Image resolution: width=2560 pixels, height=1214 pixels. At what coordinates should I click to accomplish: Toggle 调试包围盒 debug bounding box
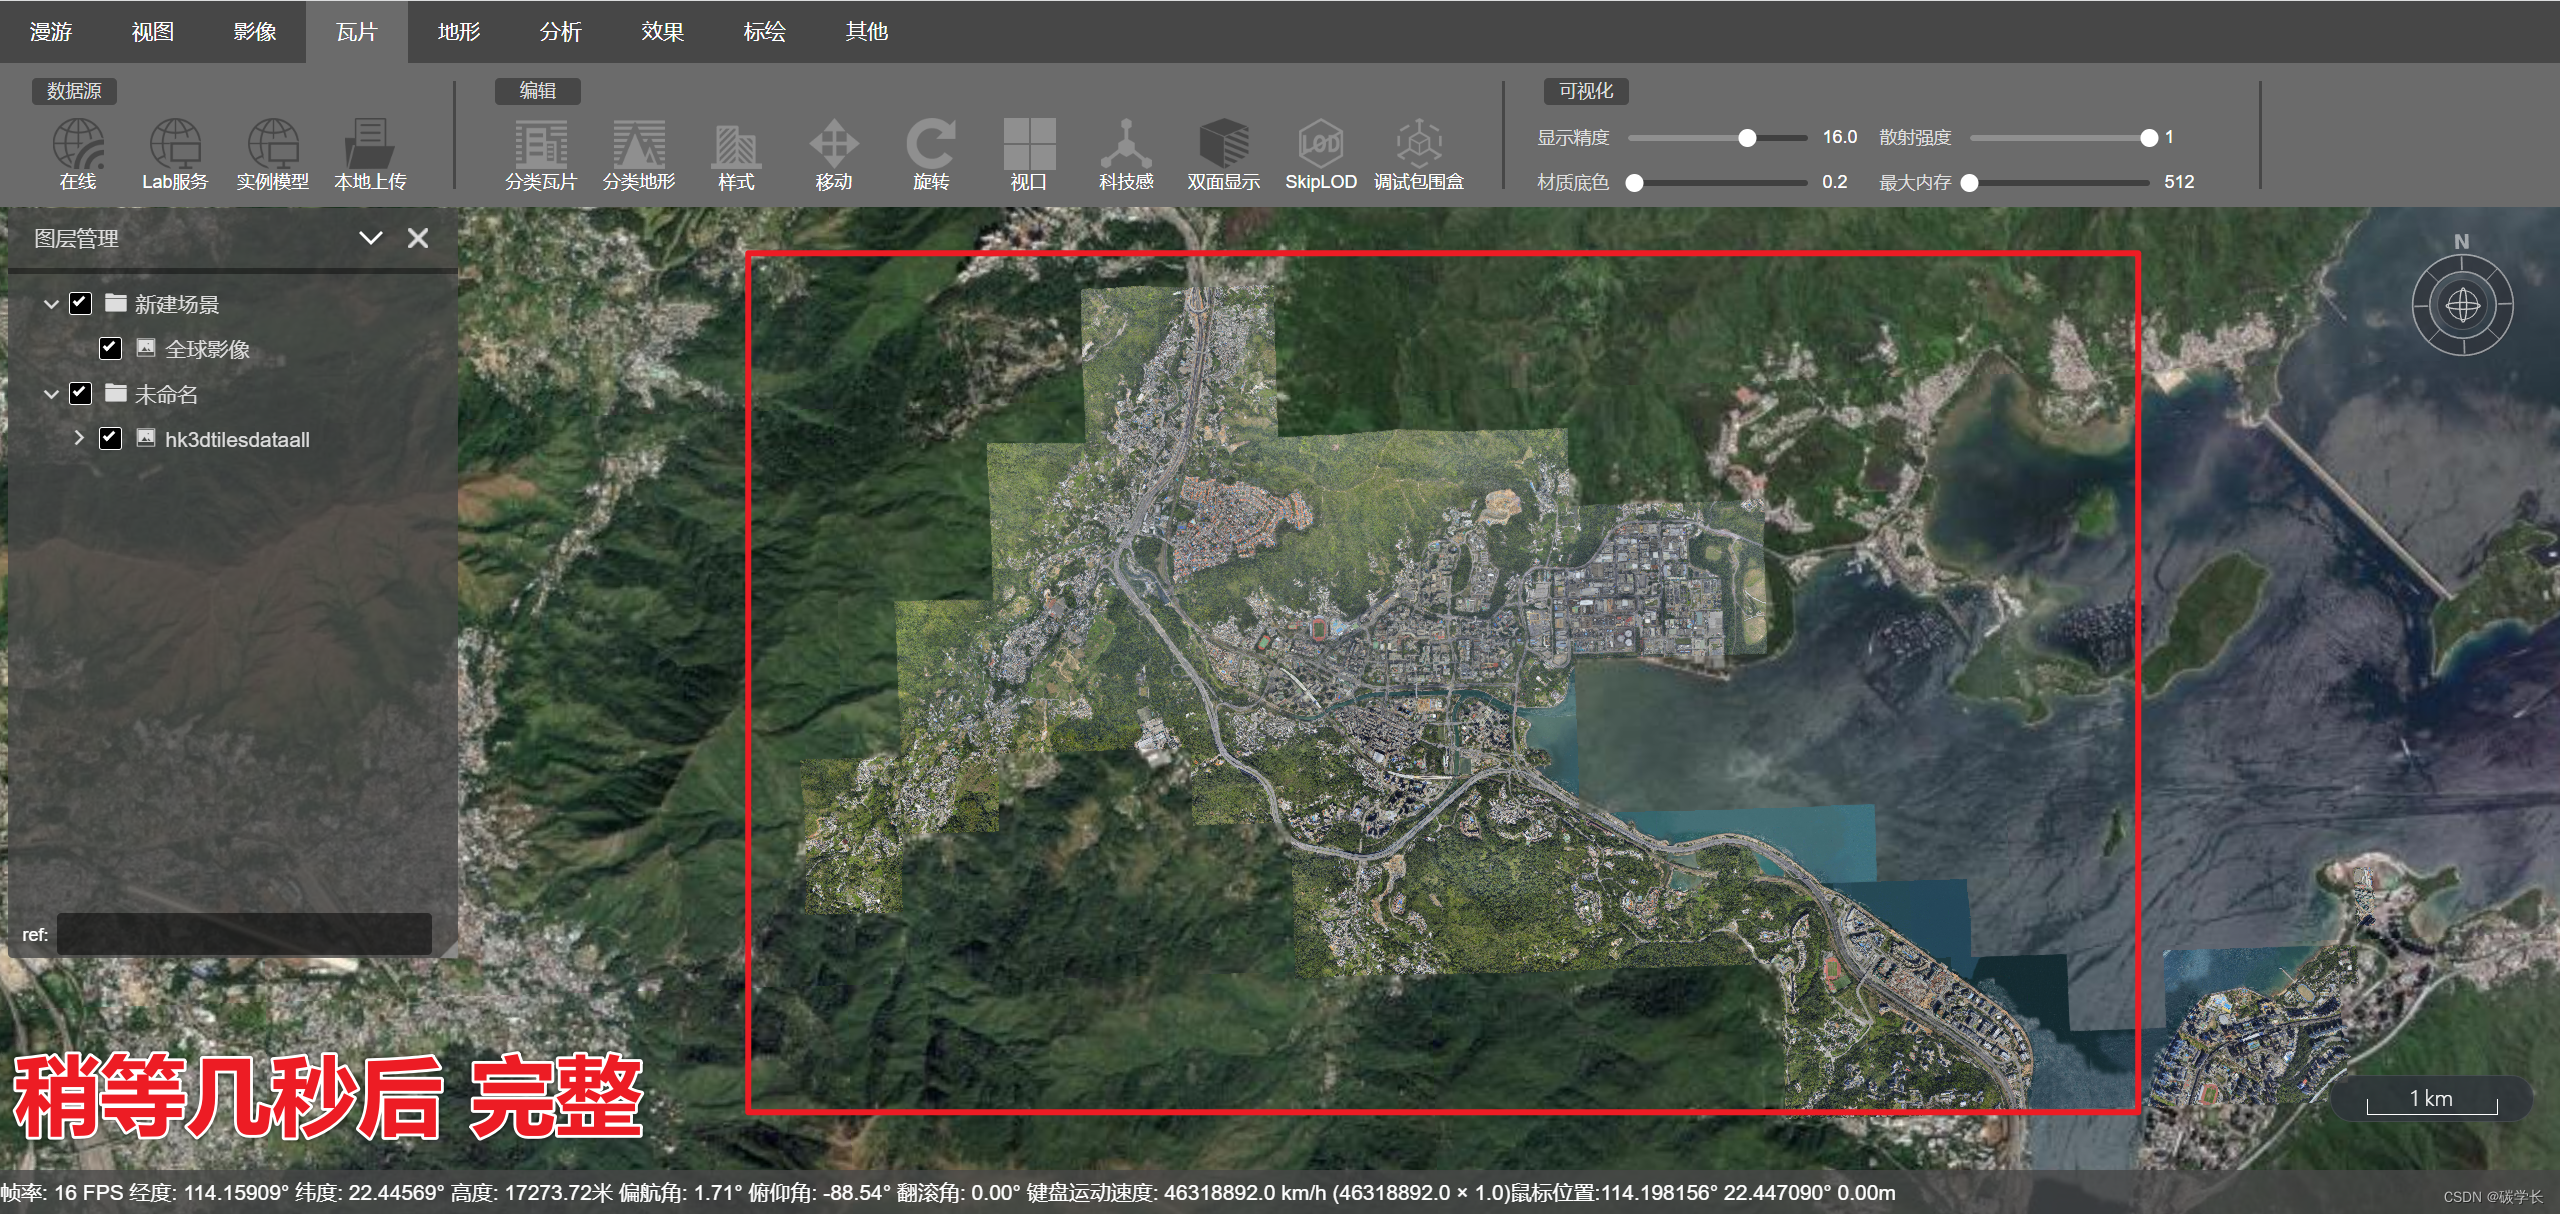[1419, 155]
